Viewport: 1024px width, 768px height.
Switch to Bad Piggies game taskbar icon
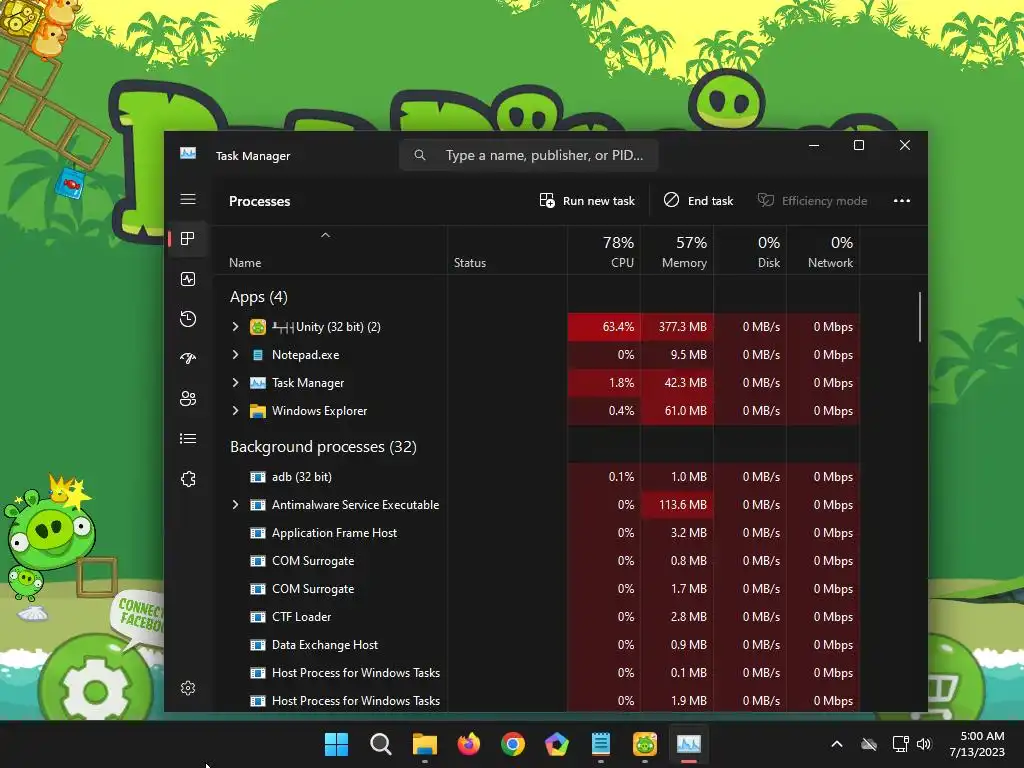click(x=645, y=744)
